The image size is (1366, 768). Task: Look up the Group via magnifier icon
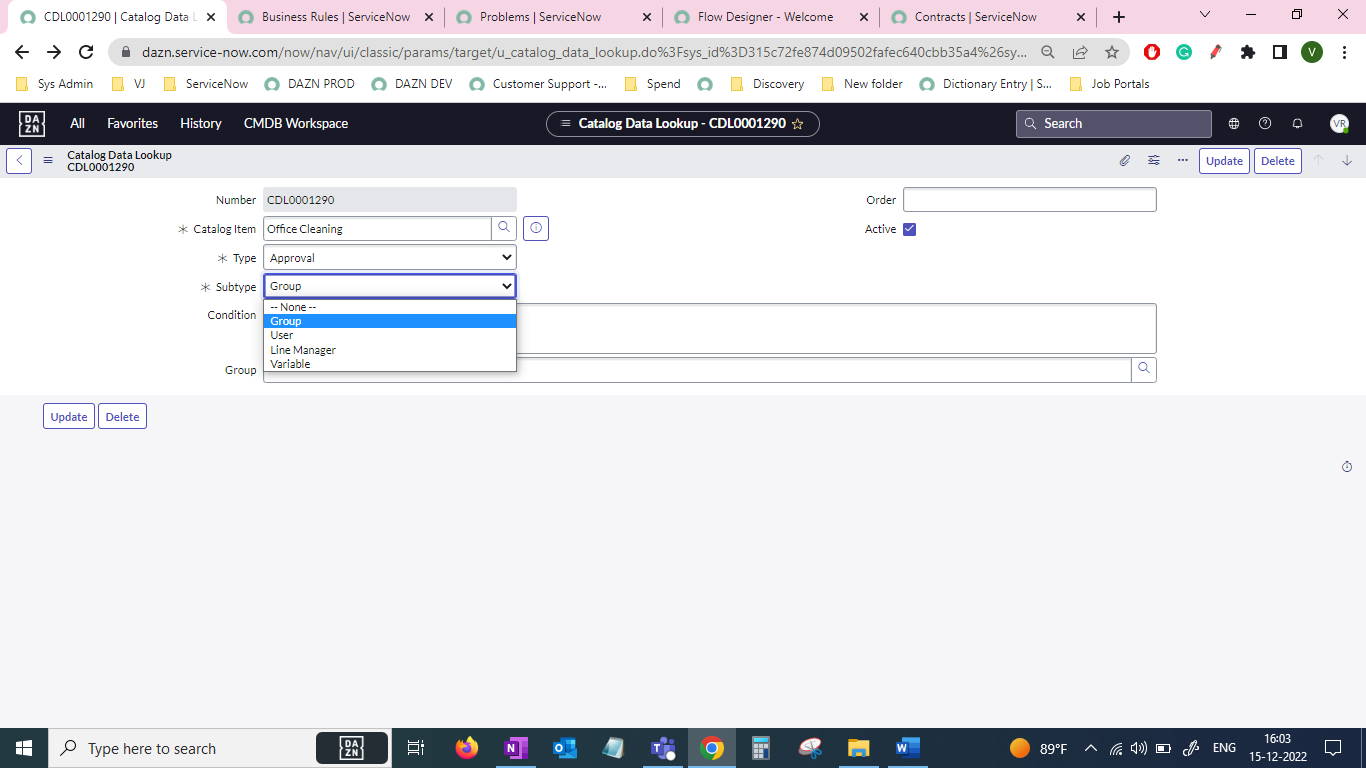click(x=1144, y=370)
